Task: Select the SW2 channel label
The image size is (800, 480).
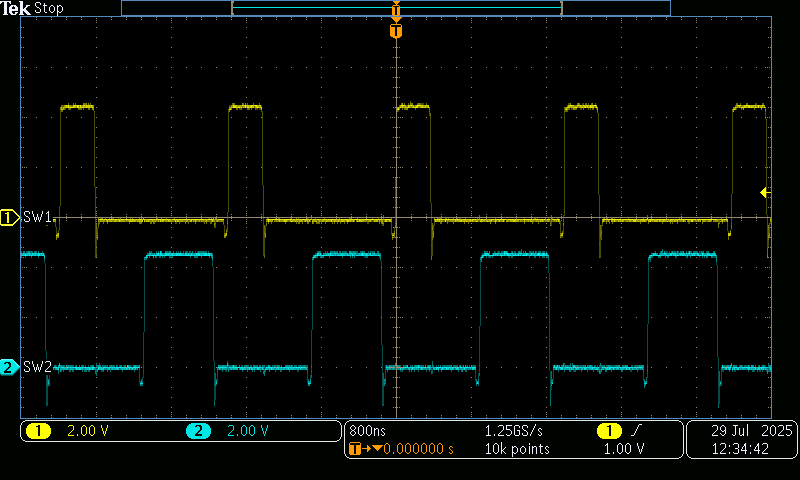Action: 37,367
